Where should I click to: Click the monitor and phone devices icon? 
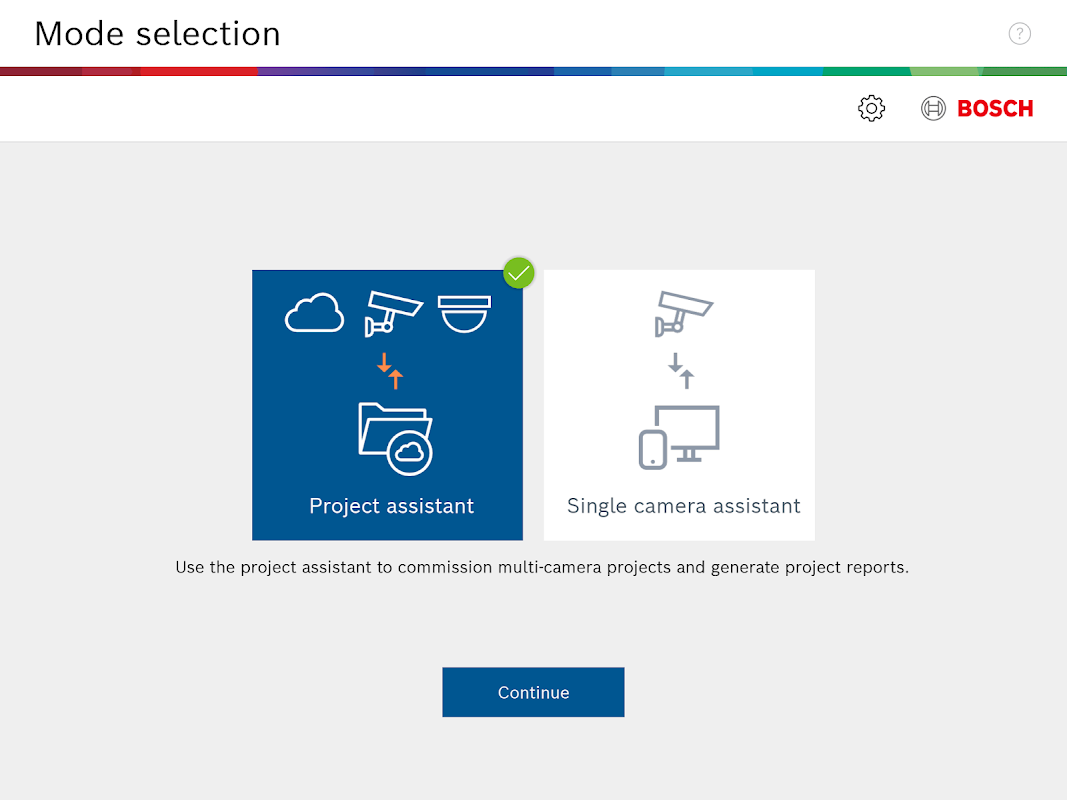pos(679,437)
